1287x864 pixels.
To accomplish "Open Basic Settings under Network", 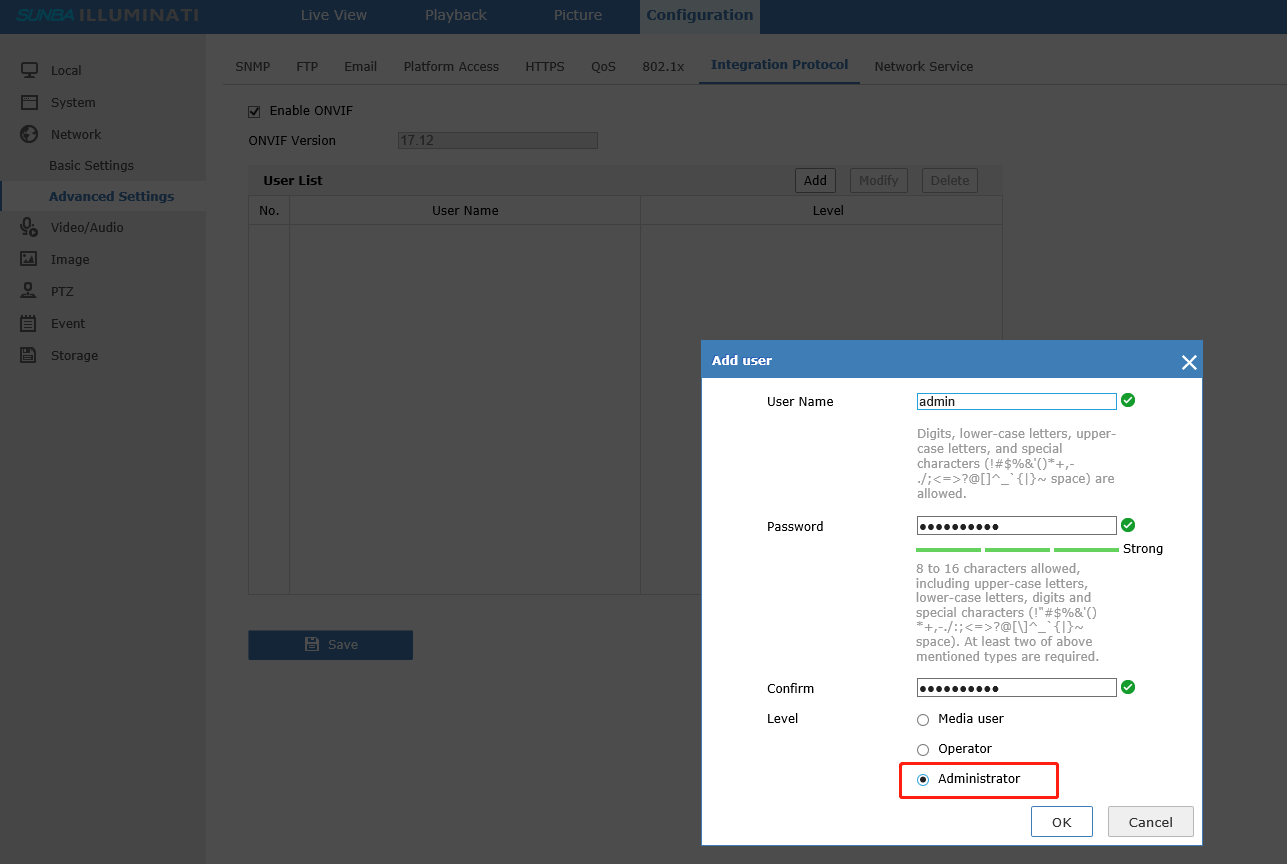I will point(91,165).
